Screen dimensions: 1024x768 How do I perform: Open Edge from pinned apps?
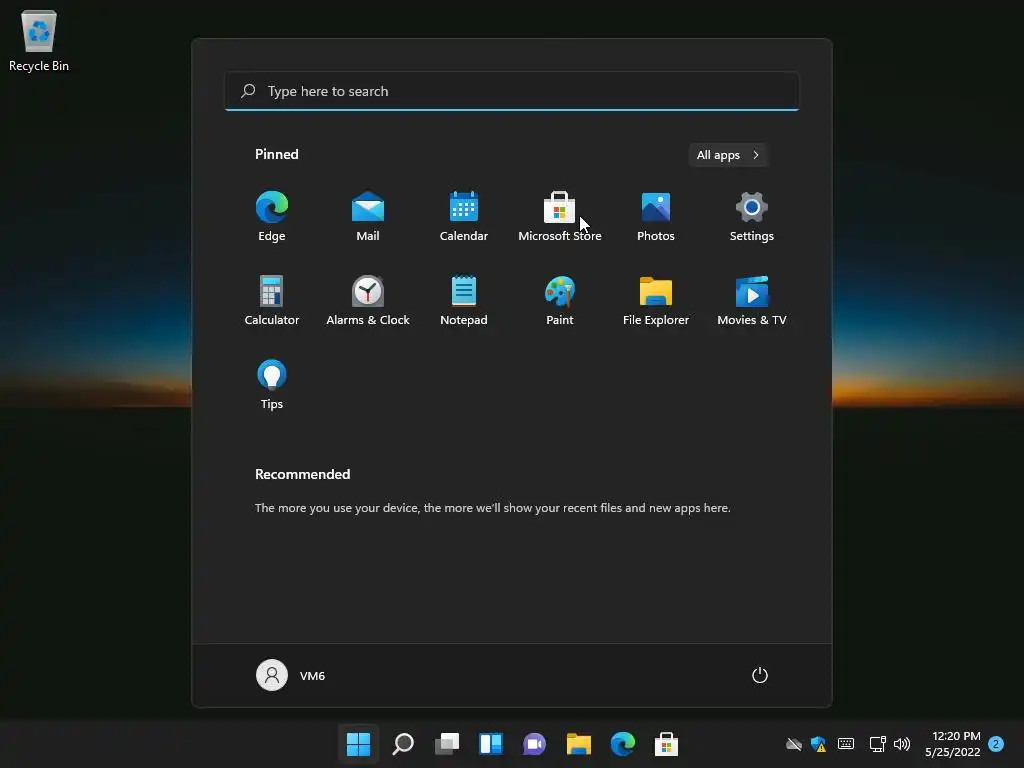coord(272,216)
